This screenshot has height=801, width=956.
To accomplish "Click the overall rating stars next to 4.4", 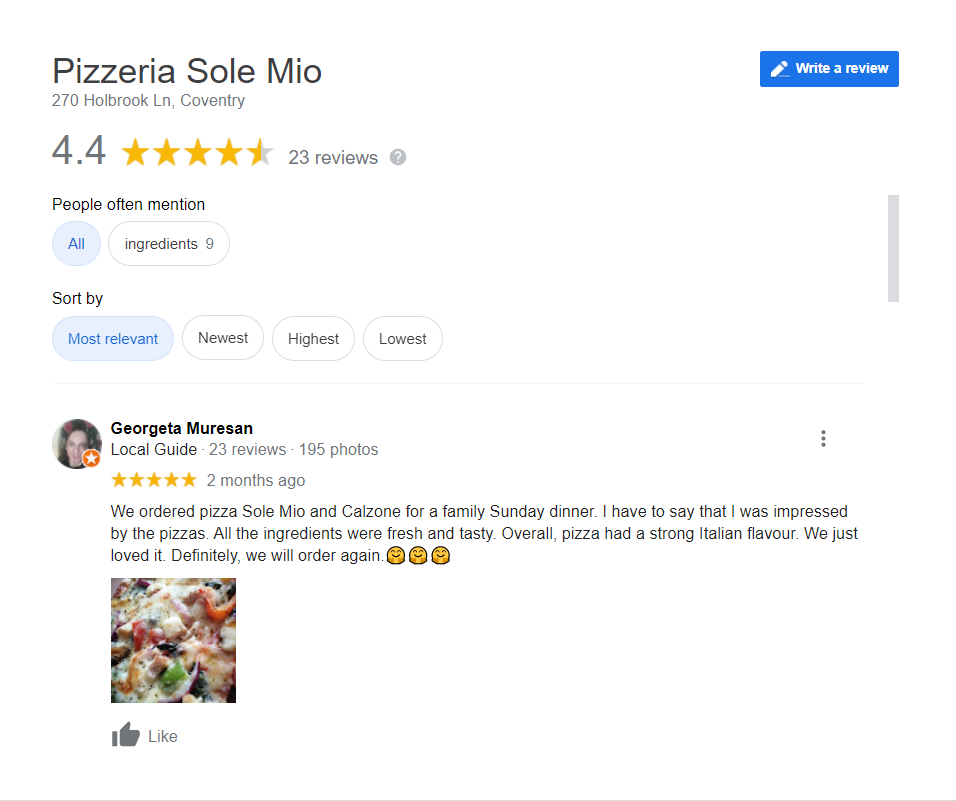I will [198, 152].
